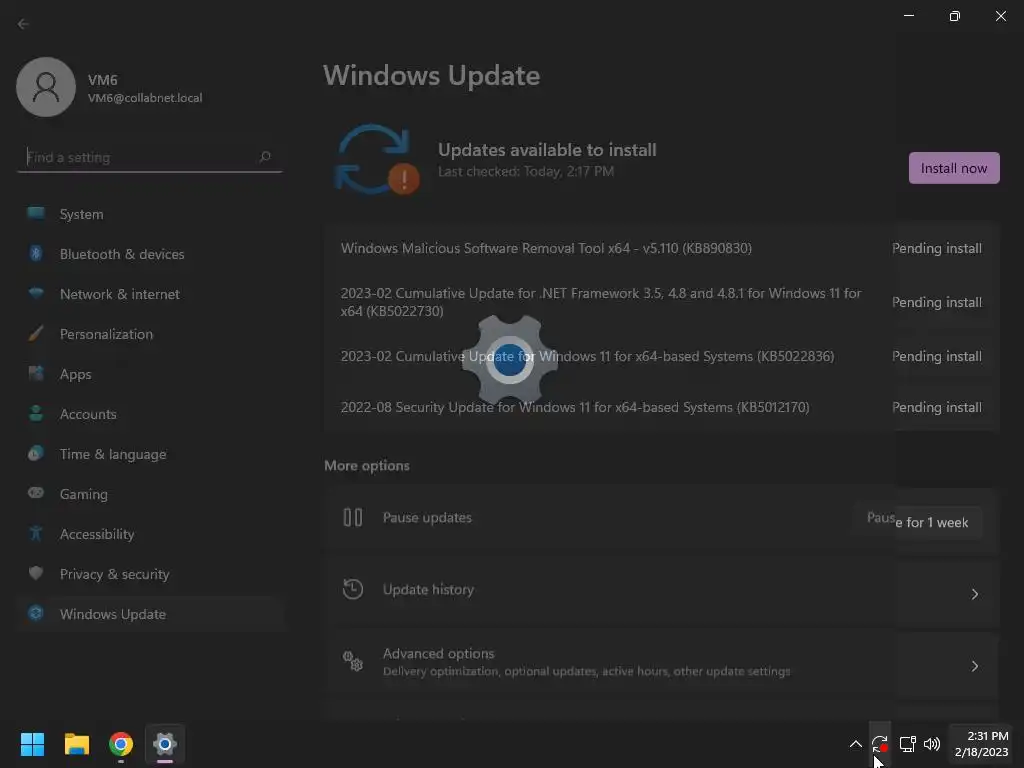This screenshot has height=768, width=1024.
Task: Focus the Find a setting search box
Action: pyautogui.click(x=150, y=157)
